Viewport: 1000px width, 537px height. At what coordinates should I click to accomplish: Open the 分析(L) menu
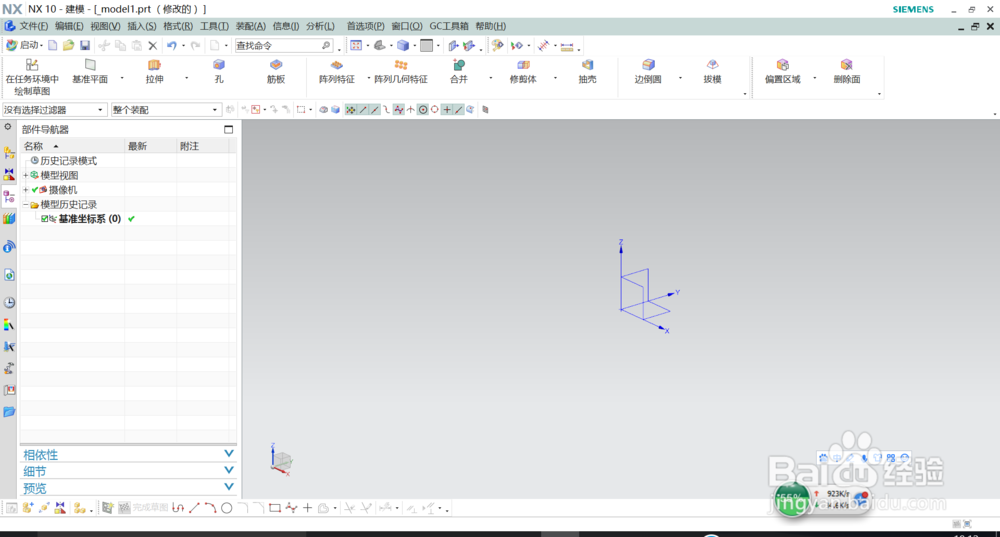(320, 26)
